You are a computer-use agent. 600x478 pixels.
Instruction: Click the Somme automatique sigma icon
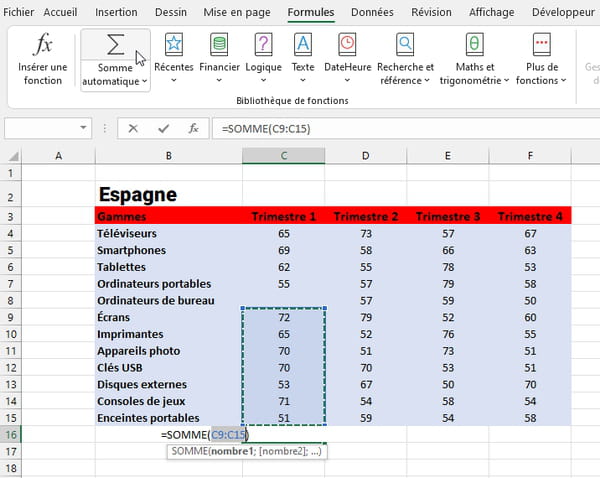[x=115, y=45]
